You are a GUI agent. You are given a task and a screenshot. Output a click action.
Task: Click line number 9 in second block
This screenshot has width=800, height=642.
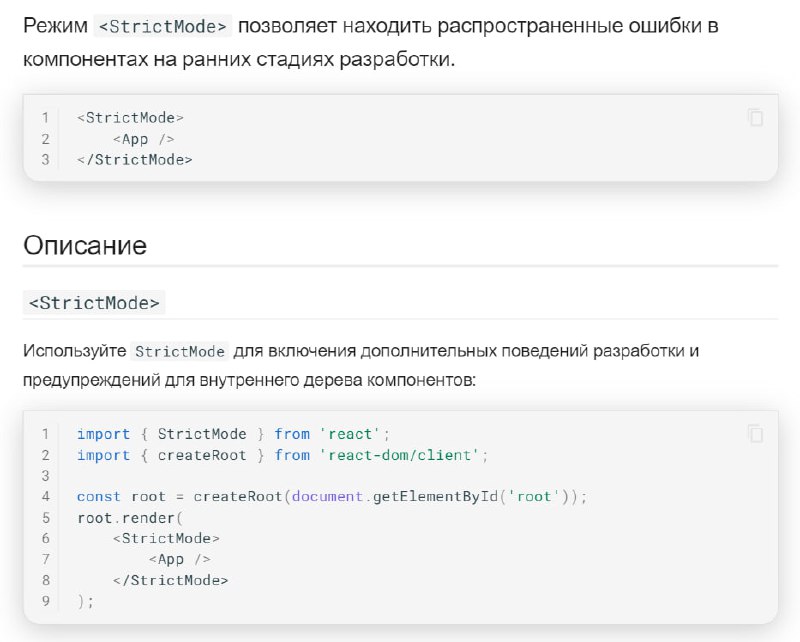tap(45, 601)
